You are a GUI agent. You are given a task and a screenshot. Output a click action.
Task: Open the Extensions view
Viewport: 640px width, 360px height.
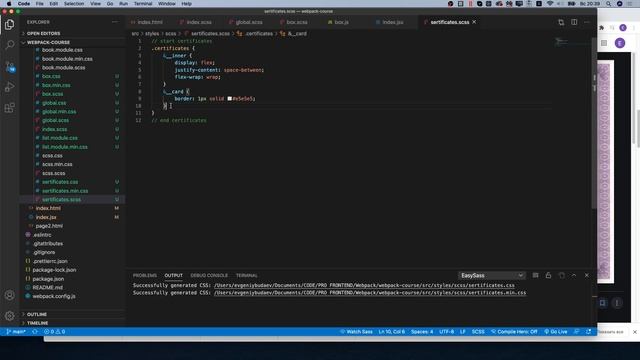[9, 108]
